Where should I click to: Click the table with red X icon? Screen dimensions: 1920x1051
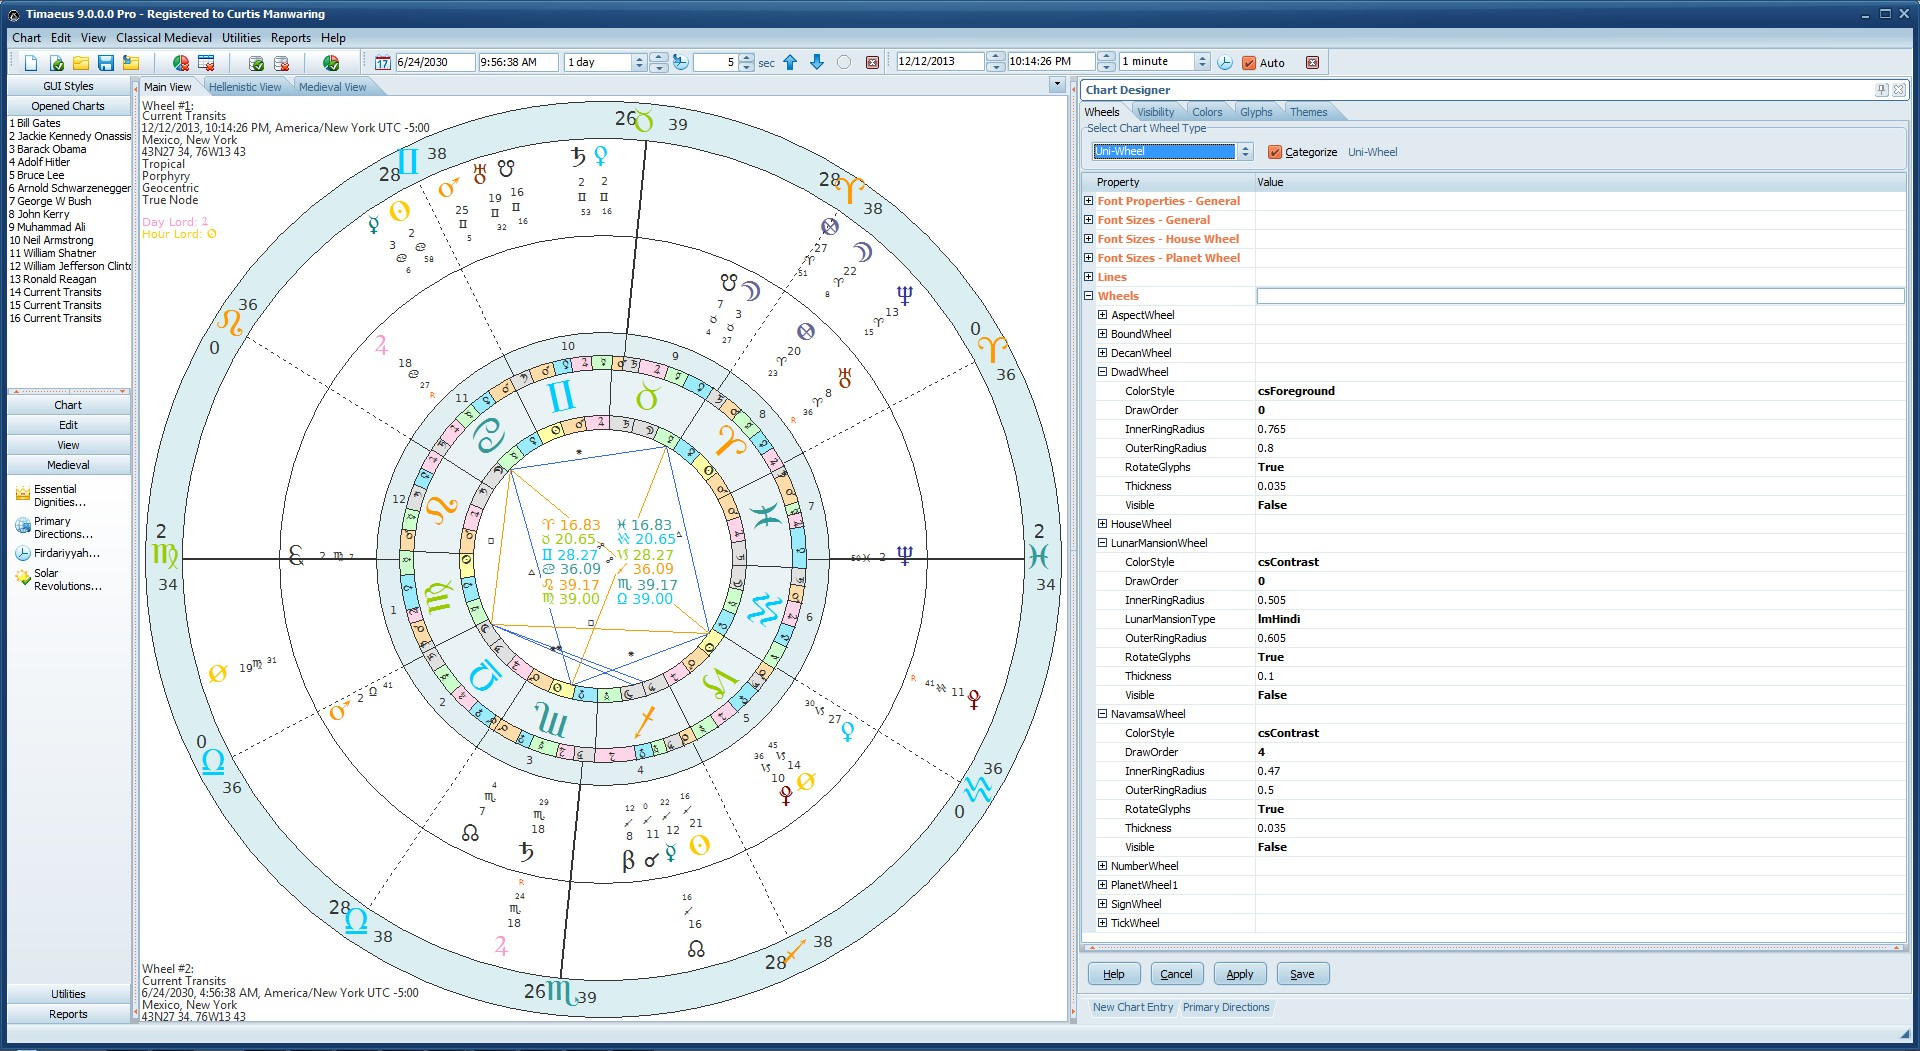tap(206, 63)
